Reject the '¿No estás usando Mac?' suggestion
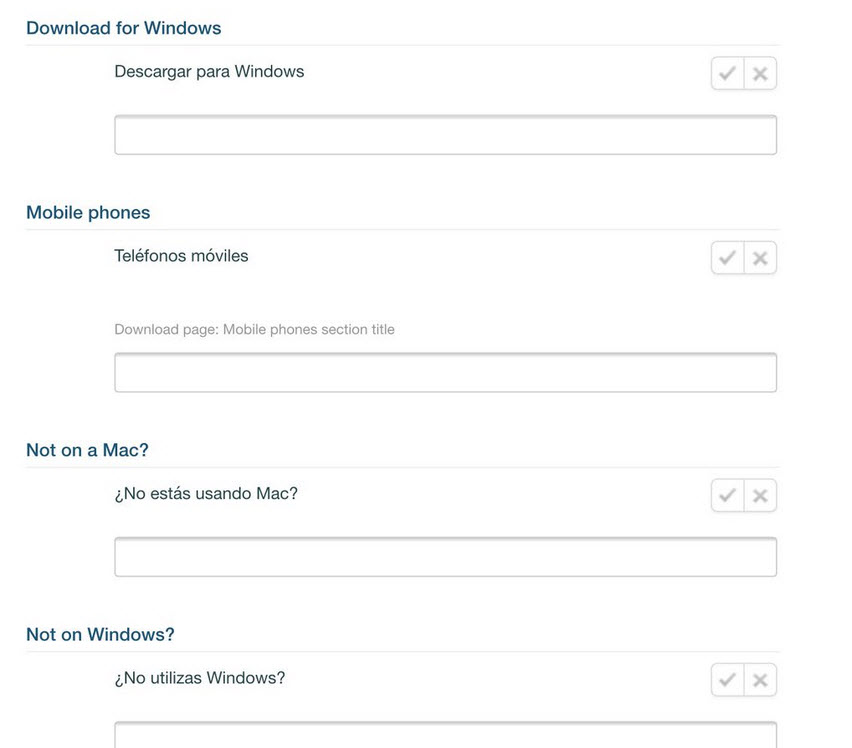 coord(760,495)
